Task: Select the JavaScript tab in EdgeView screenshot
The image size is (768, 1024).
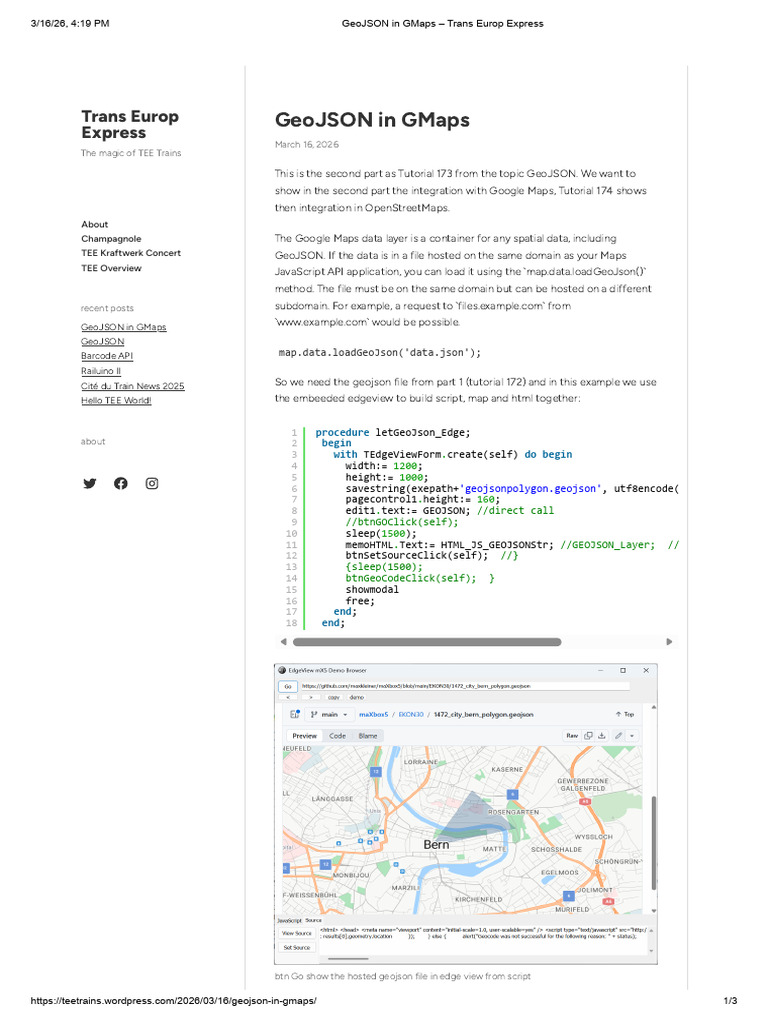Action: pos(289,920)
